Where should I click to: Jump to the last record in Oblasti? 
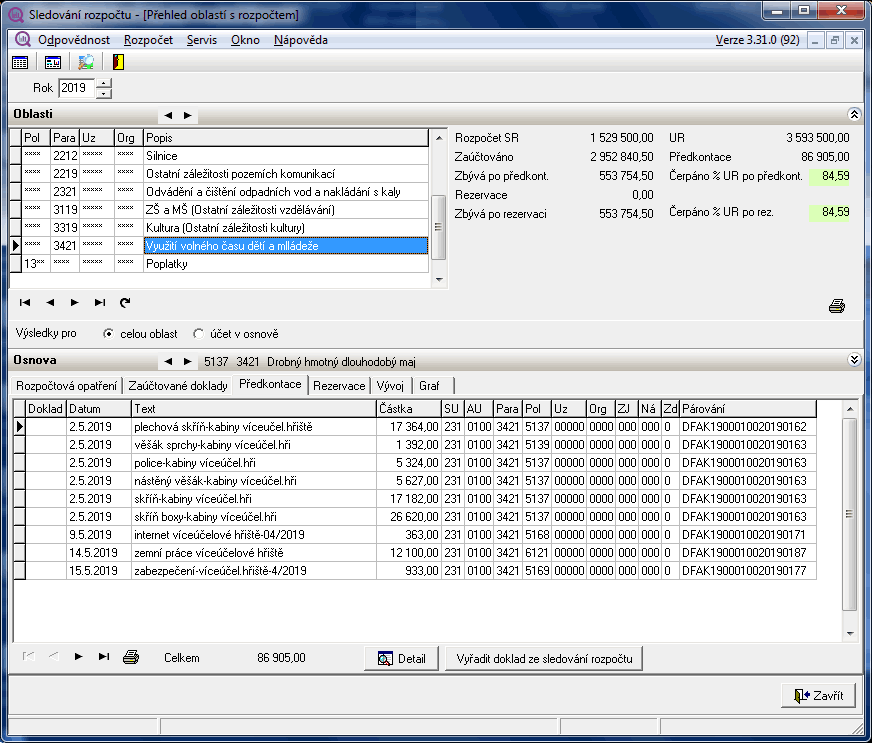[x=100, y=302]
